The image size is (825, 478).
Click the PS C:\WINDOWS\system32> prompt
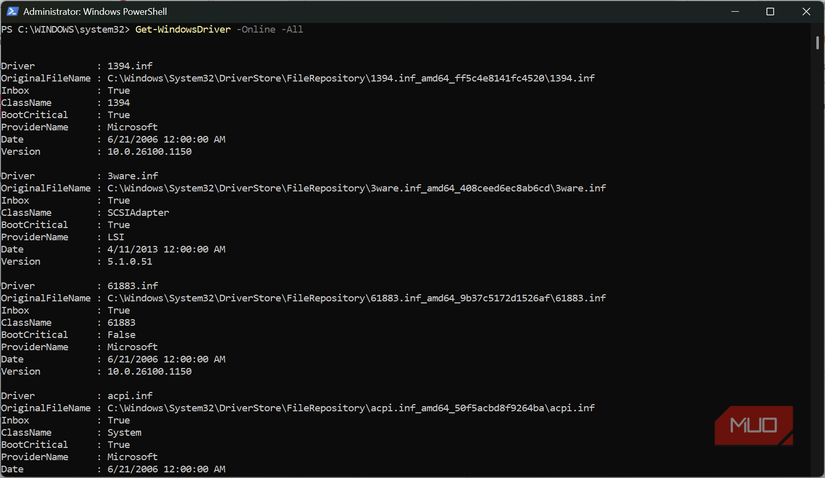65,29
